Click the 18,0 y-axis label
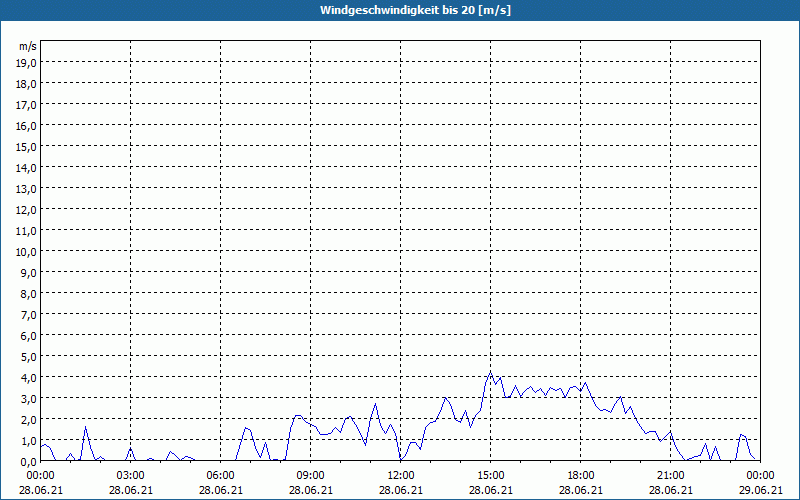800x500 pixels. (27, 84)
